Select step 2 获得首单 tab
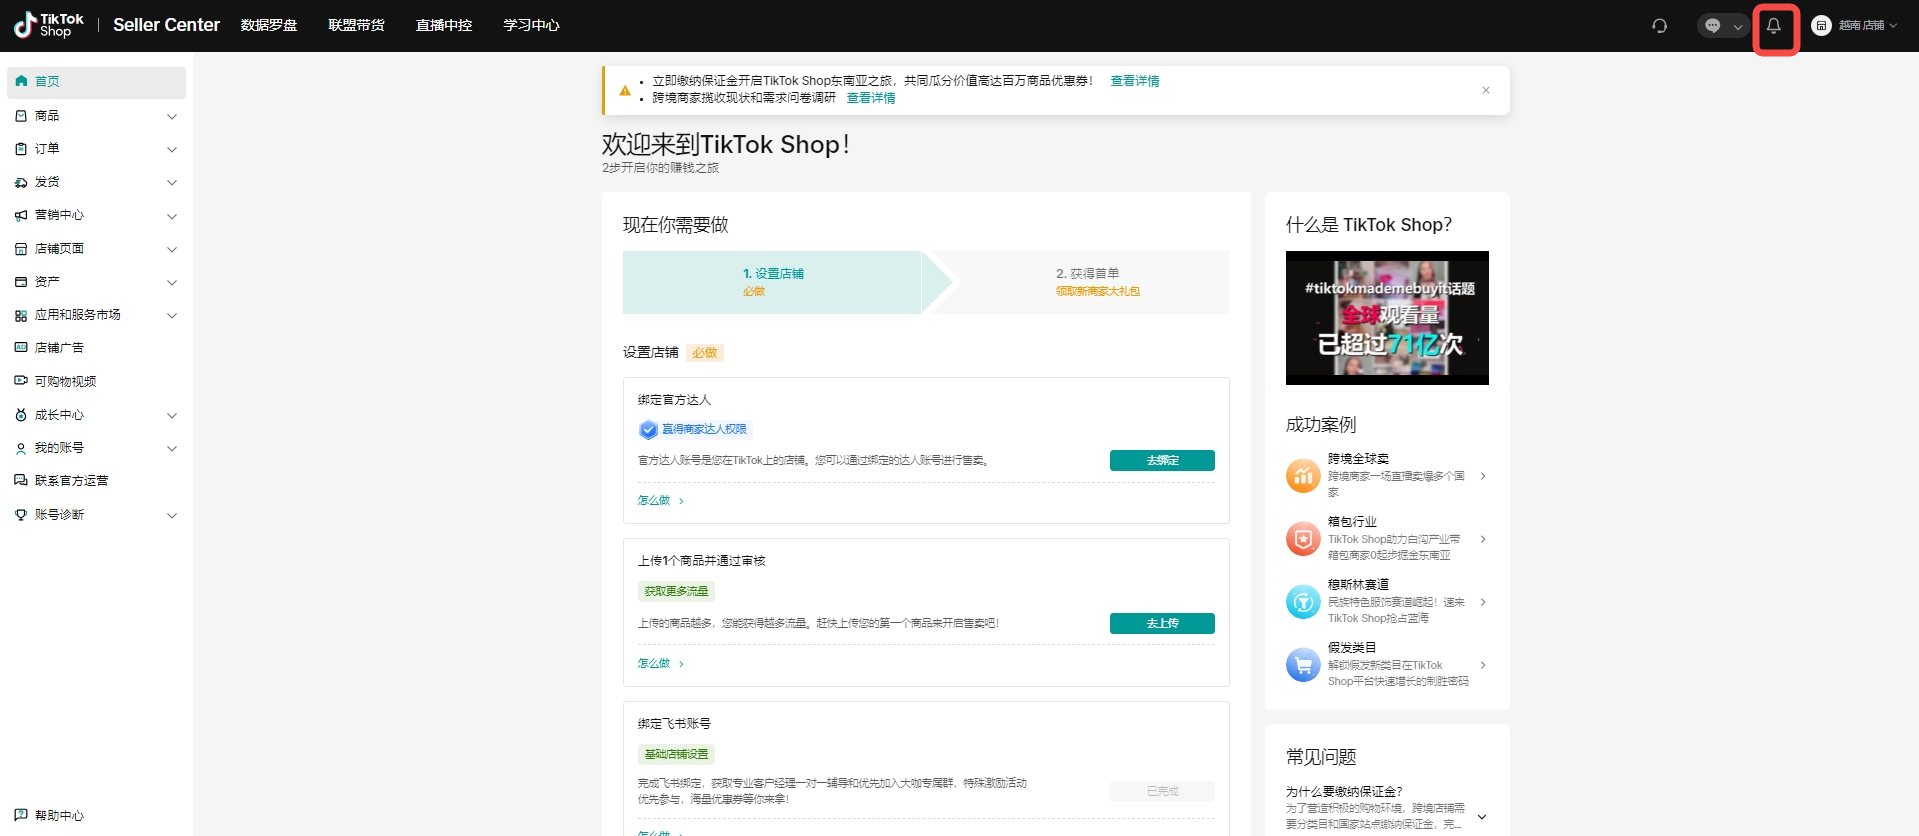 [x=1087, y=282]
